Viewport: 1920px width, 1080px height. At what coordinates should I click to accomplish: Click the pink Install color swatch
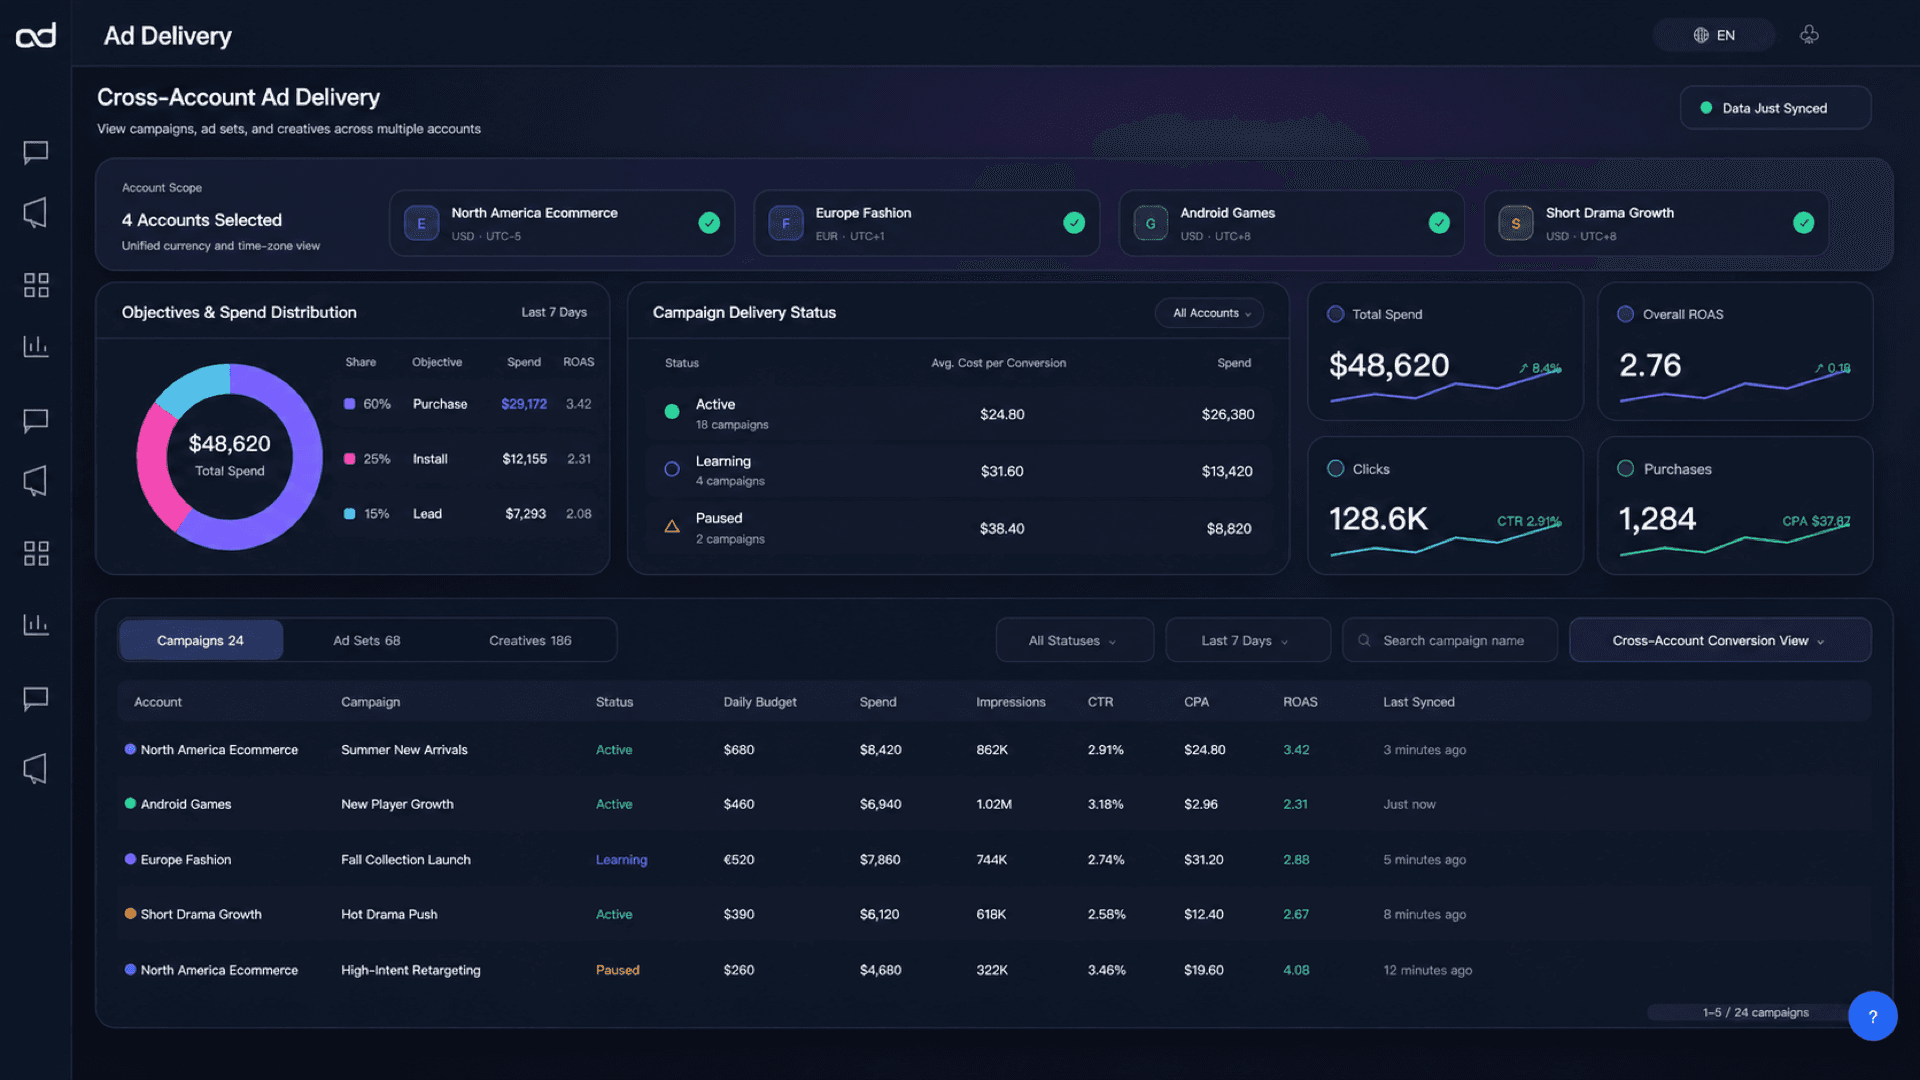click(349, 459)
